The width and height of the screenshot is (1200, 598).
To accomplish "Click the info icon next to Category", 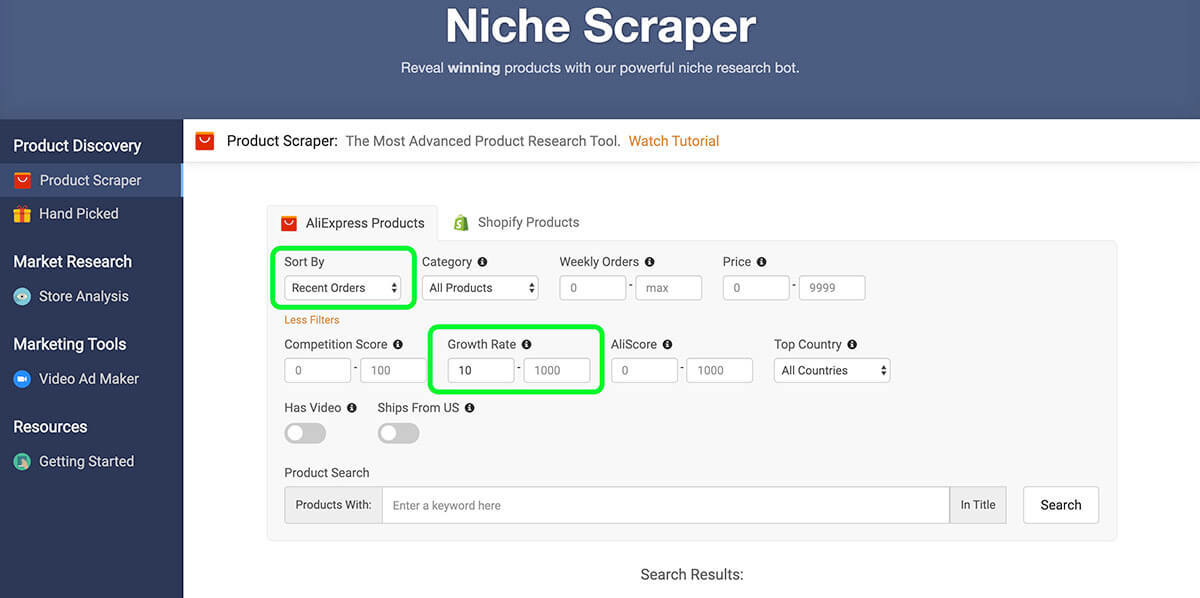I will click(x=483, y=262).
